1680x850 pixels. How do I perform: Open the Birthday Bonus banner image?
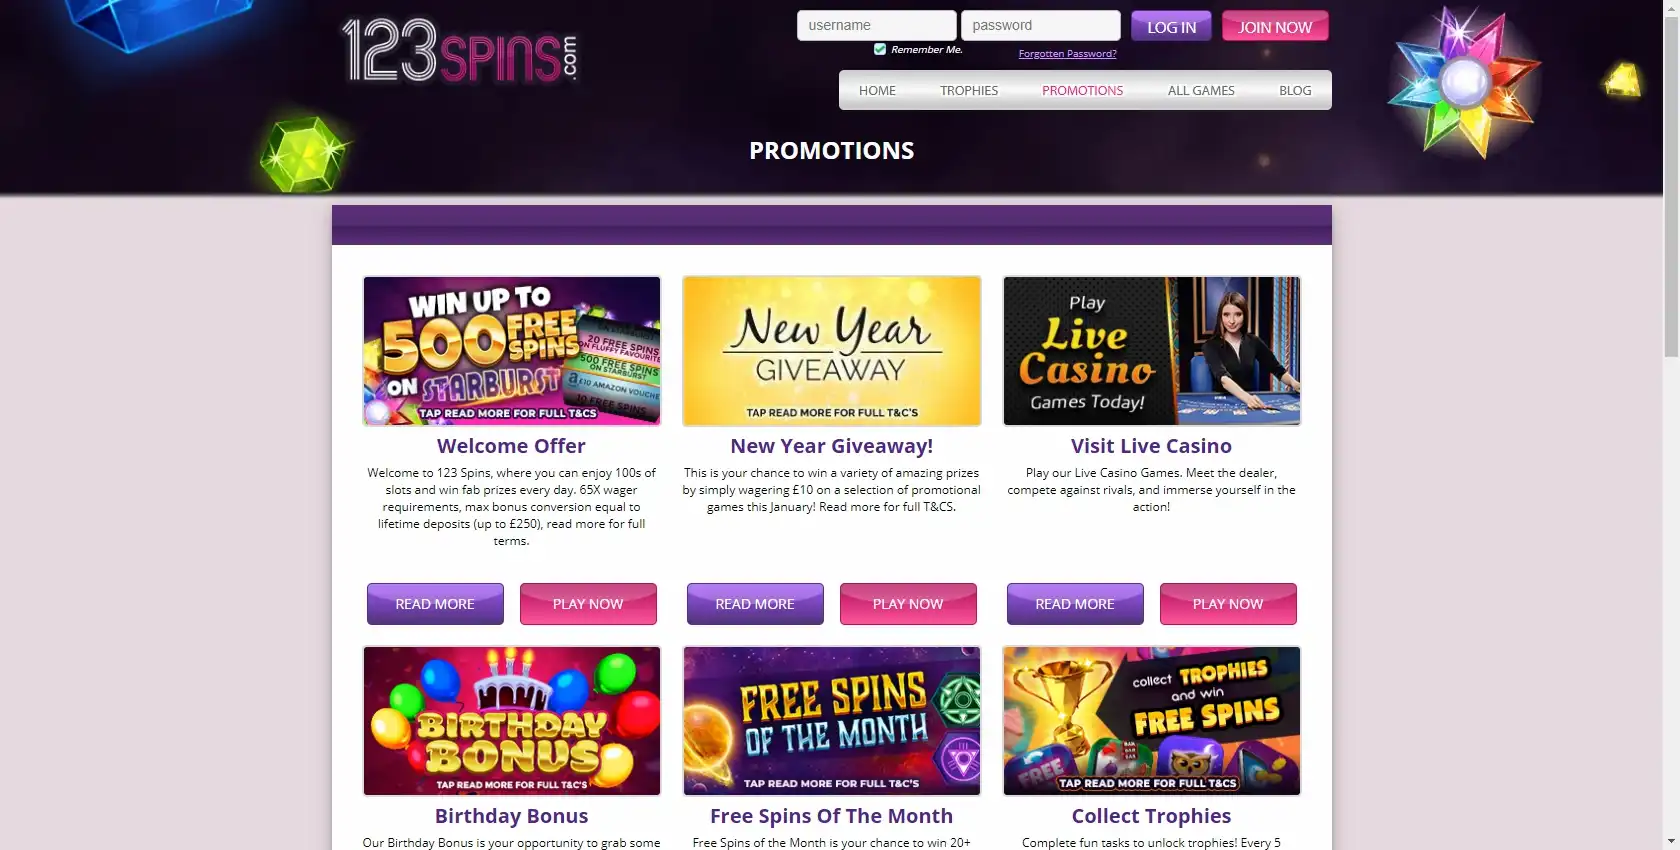click(512, 721)
